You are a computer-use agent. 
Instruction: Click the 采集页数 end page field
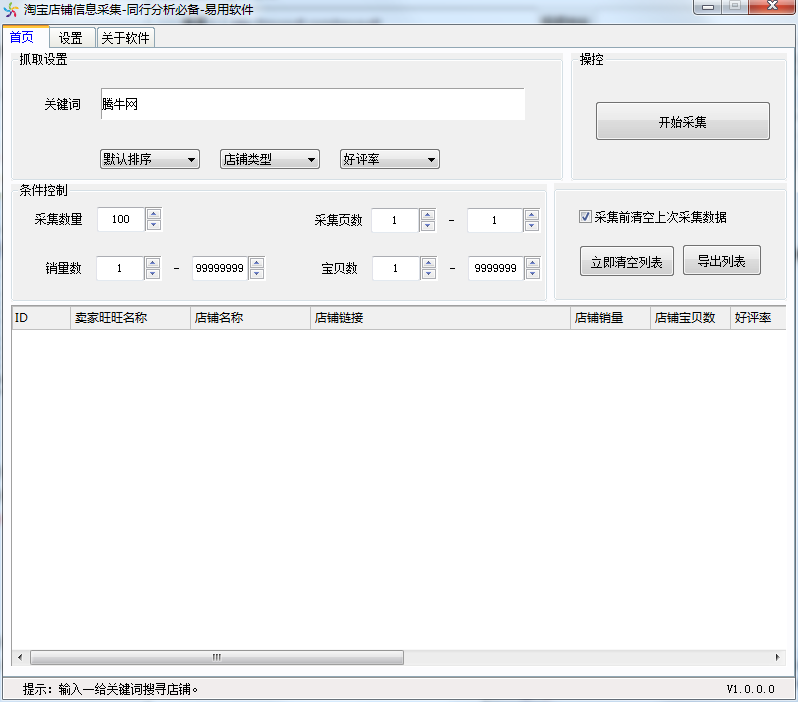click(x=495, y=220)
